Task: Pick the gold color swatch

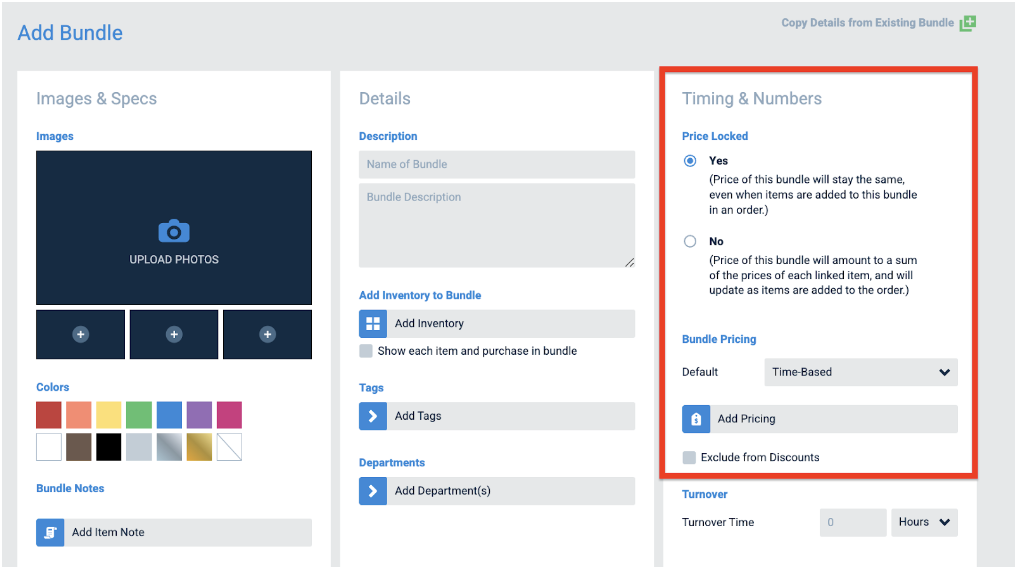Action: 199,447
